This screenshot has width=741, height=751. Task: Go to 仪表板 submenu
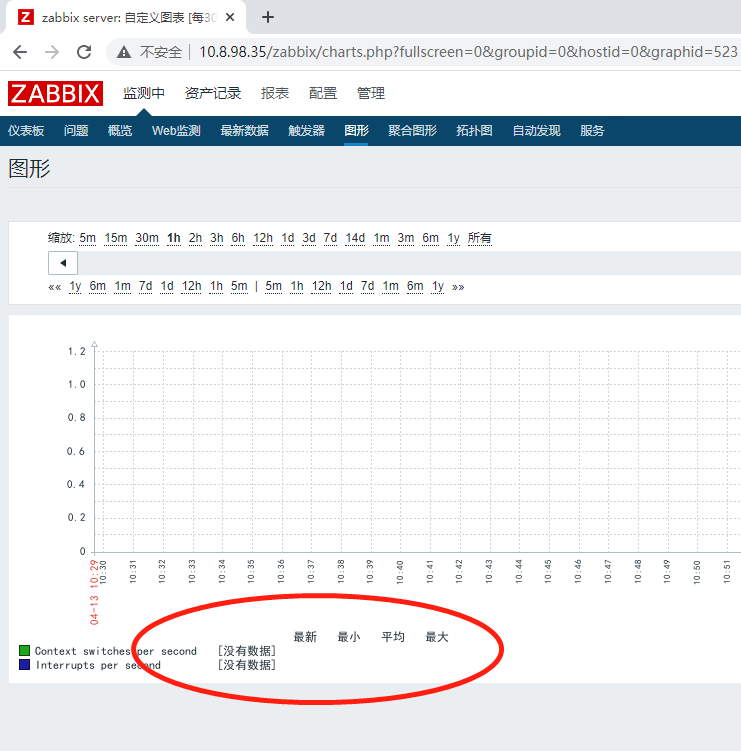click(26, 131)
